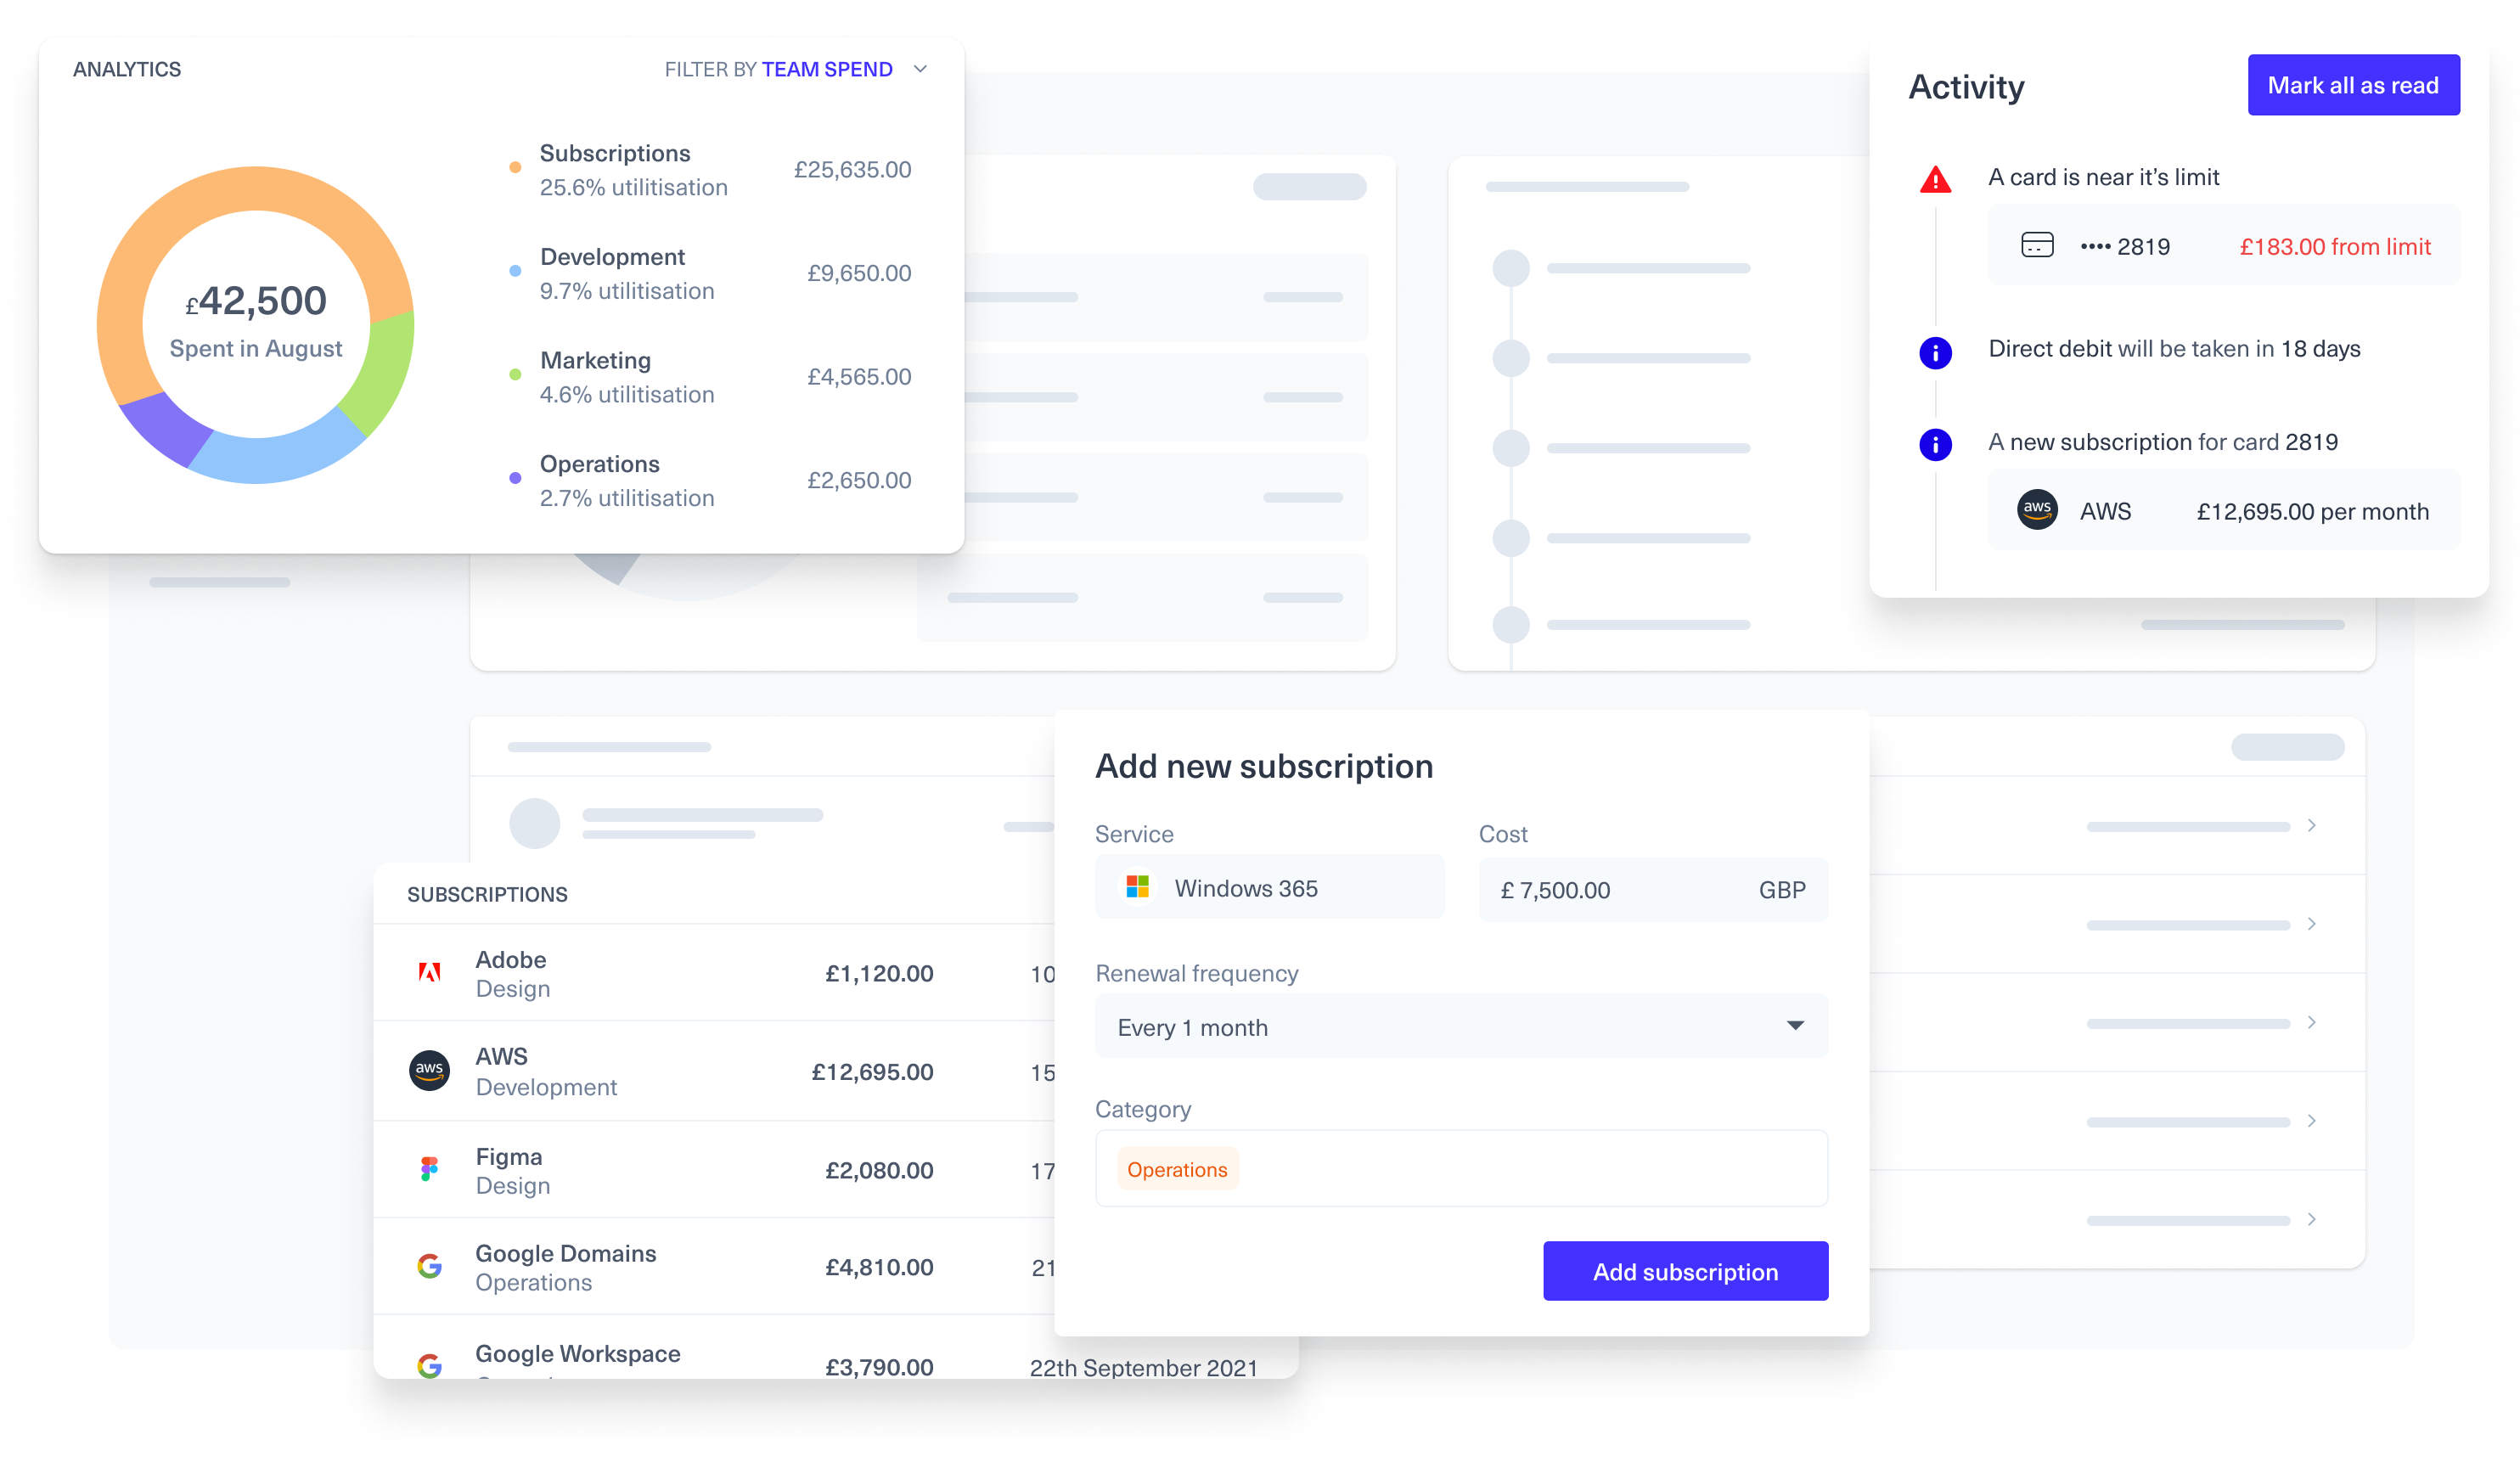Click green dot next to Marketing legend
Viewport: 2520px width, 1479px height.
(x=515, y=375)
